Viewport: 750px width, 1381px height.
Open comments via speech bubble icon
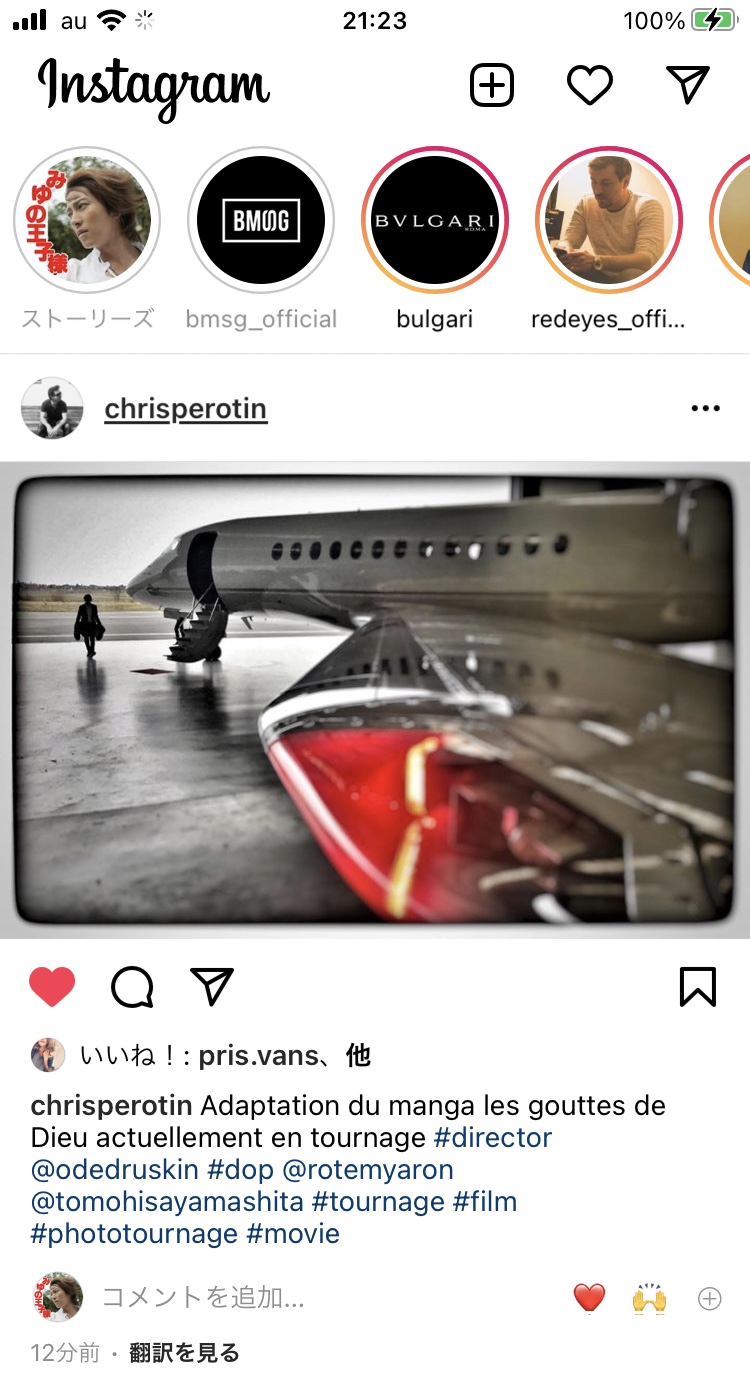point(132,988)
